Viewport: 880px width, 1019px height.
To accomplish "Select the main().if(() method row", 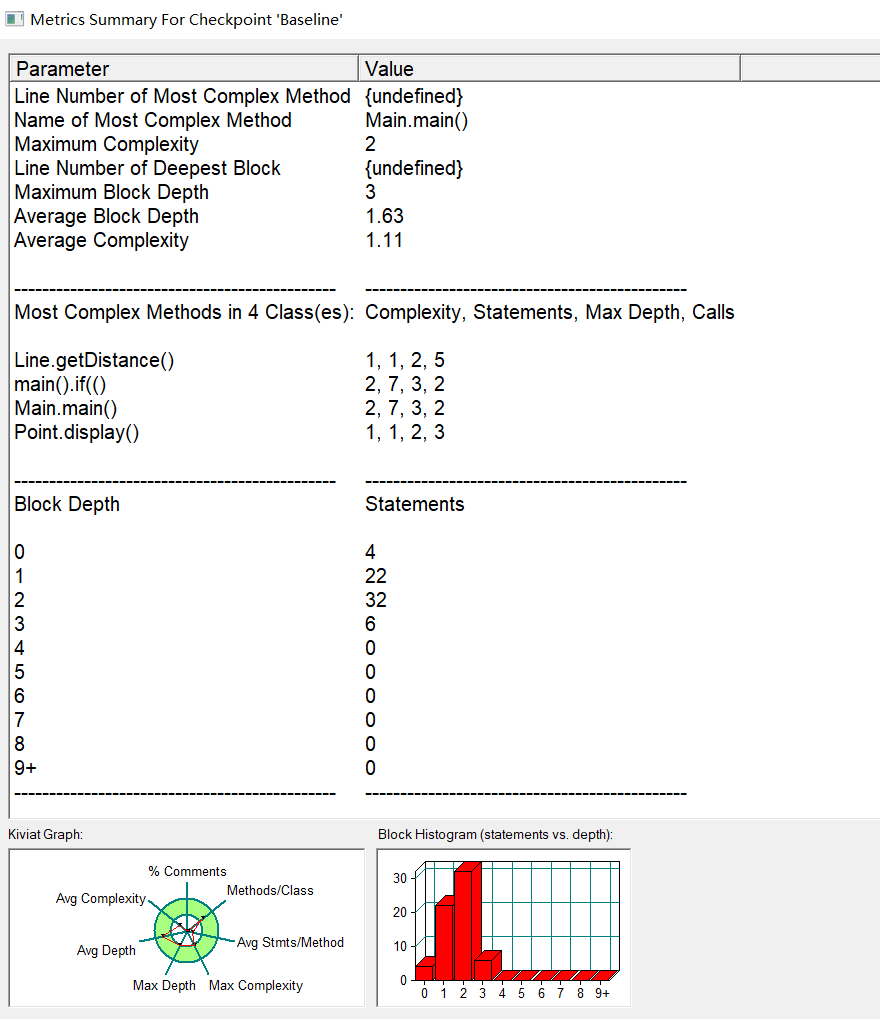I will coord(445,384).
